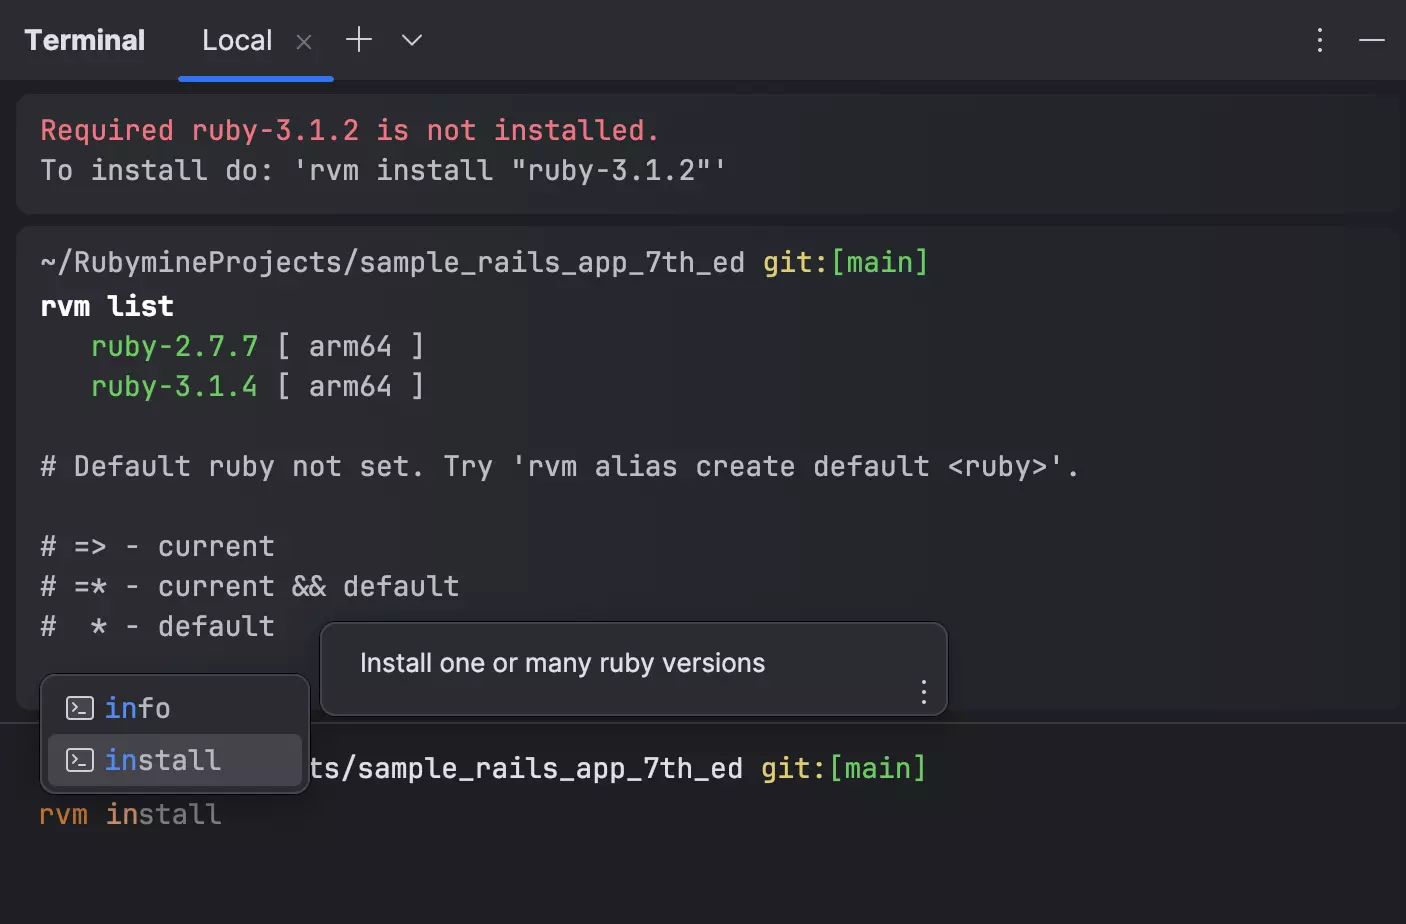Click the terminal icon beside "info" suggestion
Image resolution: width=1406 pixels, height=924 pixels.
click(78, 707)
